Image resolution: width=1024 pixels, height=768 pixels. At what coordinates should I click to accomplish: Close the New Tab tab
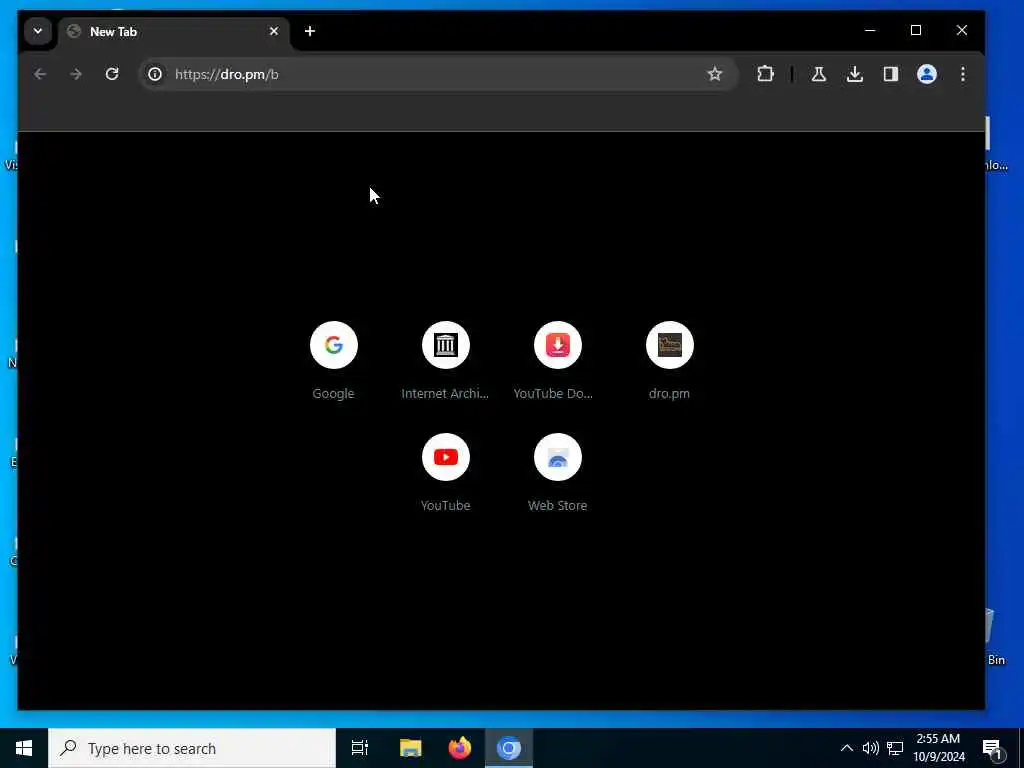pyautogui.click(x=274, y=31)
